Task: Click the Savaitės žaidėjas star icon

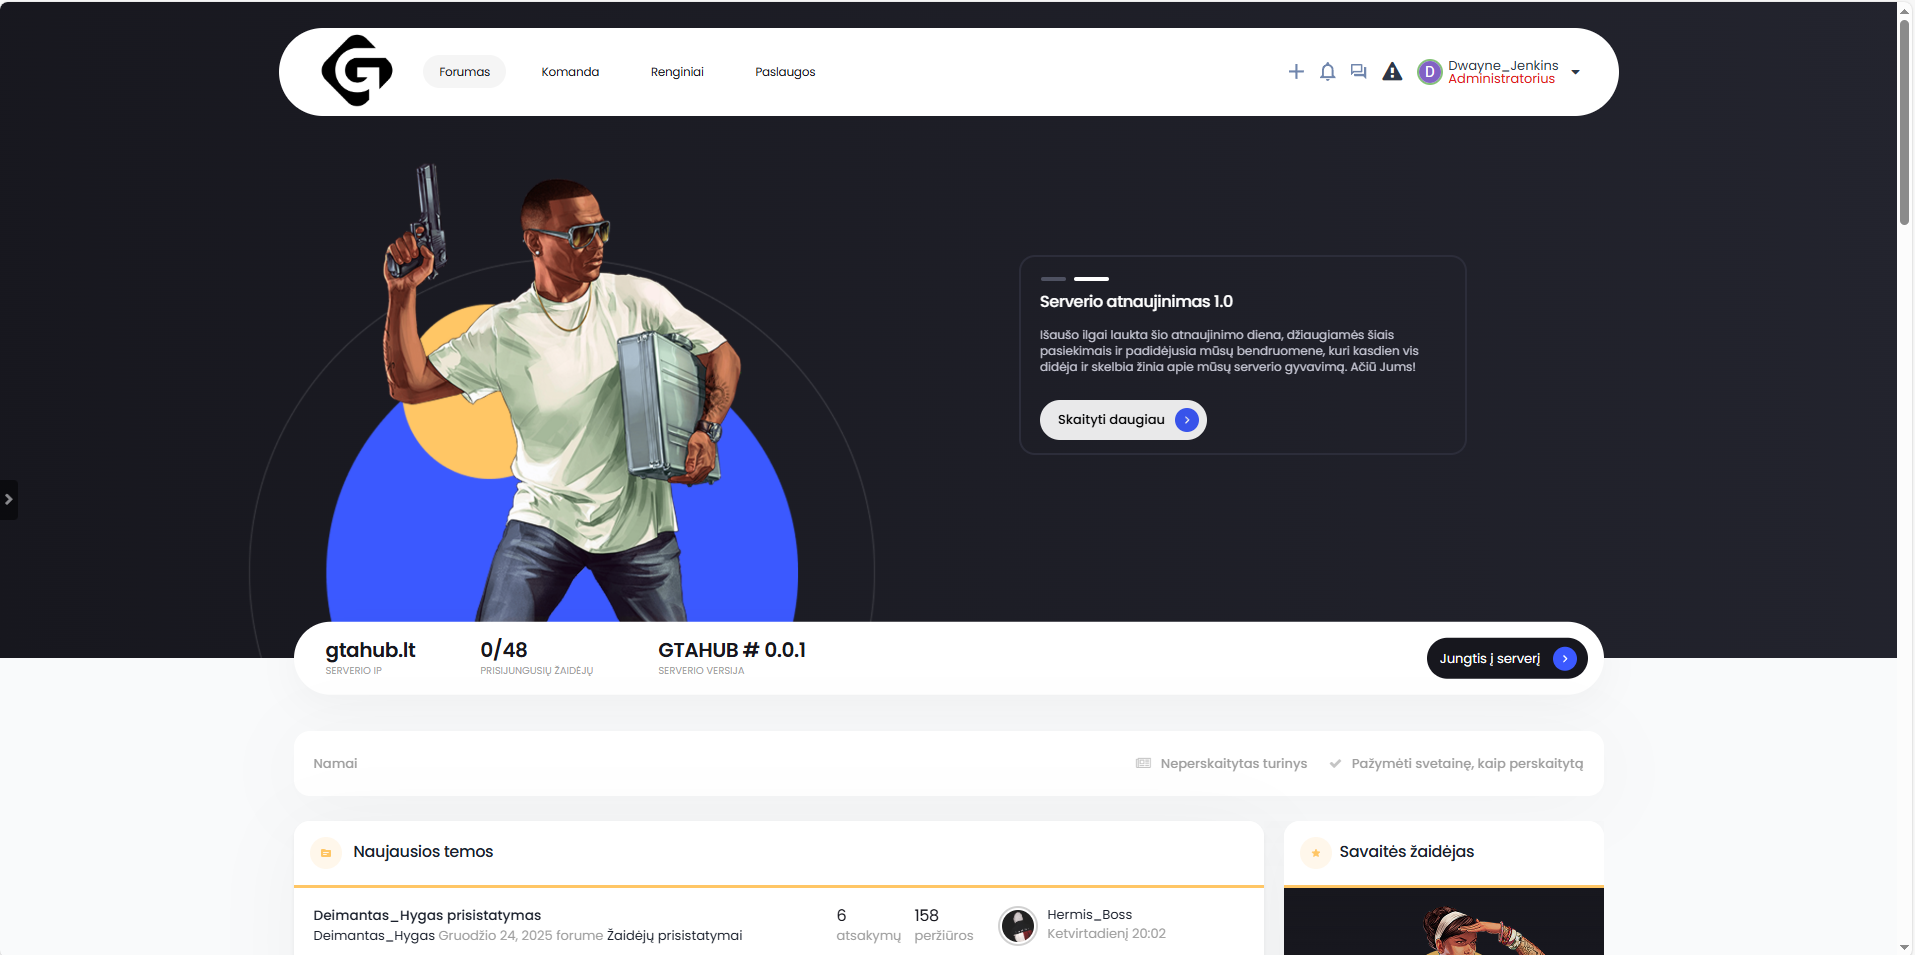Action: click(x=1316, y=853)
